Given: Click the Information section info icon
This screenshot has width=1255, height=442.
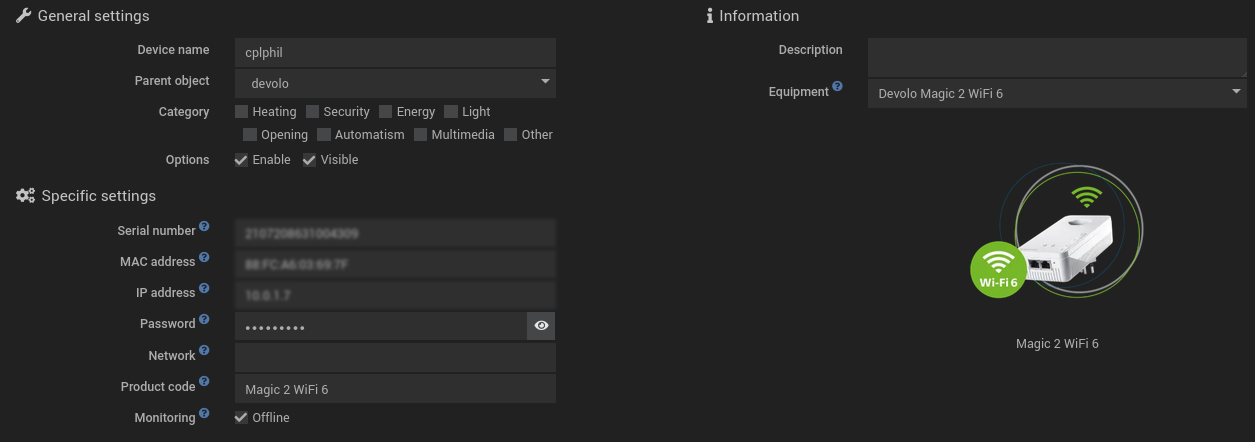Looking at the screenshot, I should [710, 15].
